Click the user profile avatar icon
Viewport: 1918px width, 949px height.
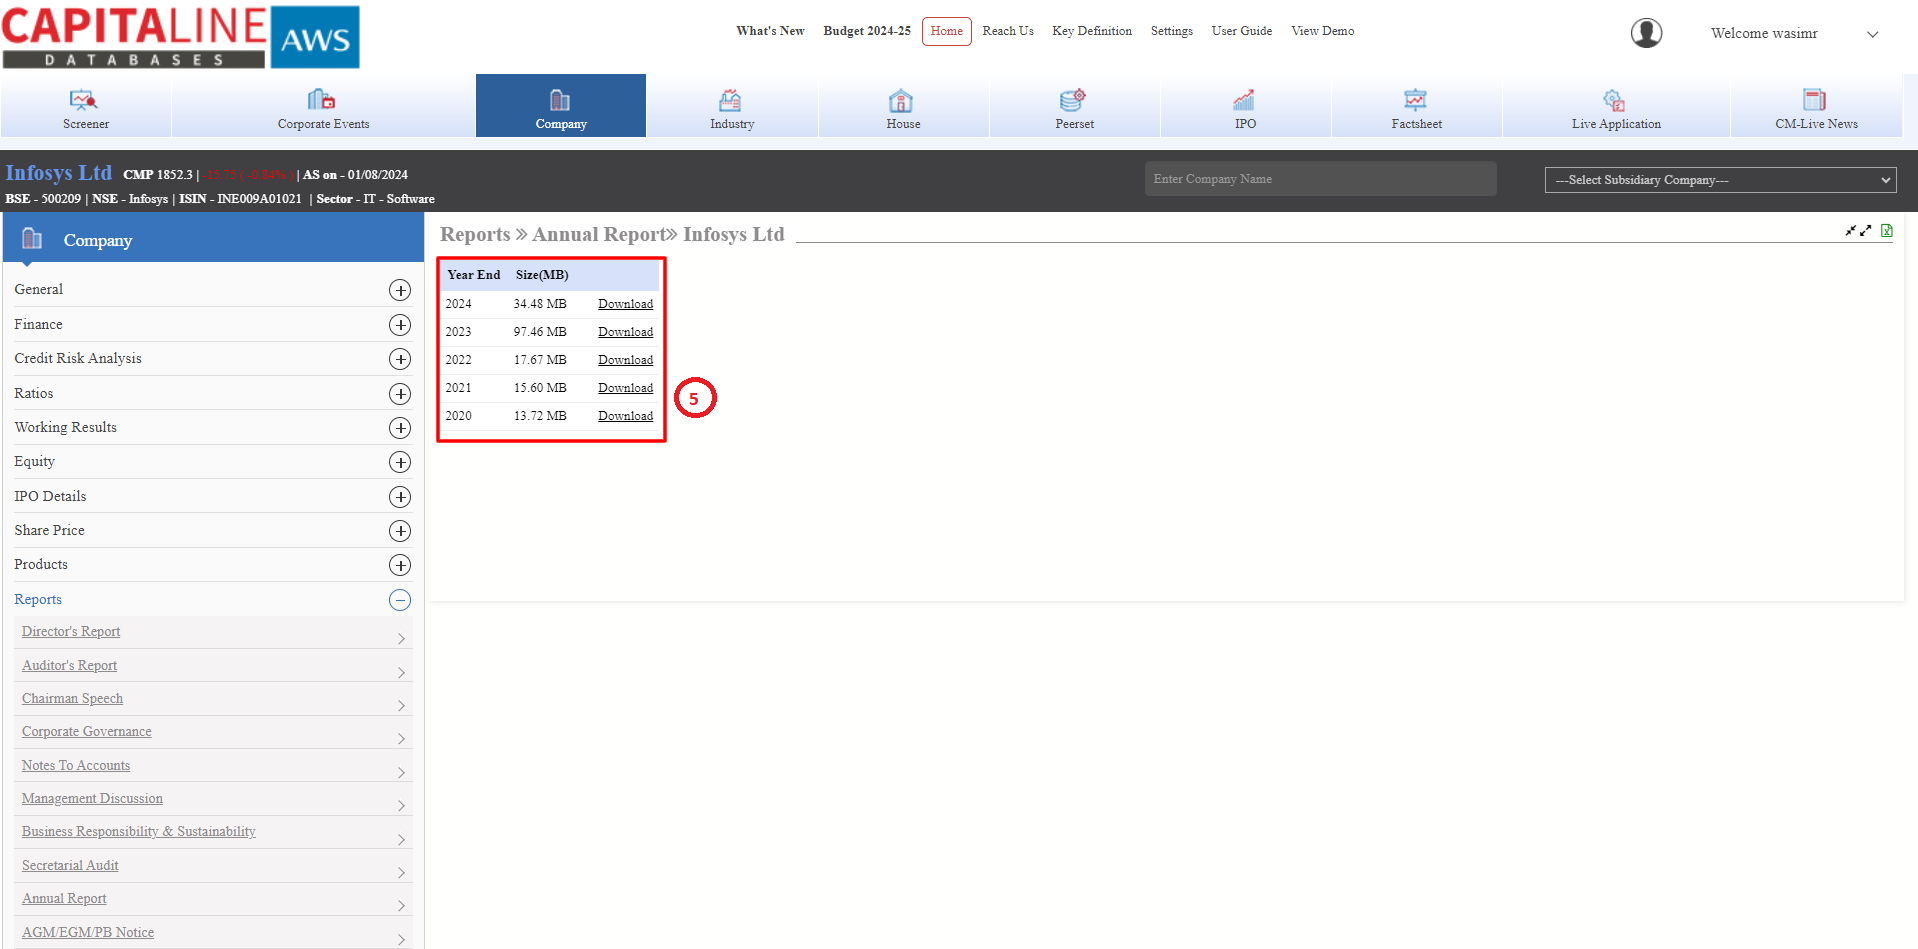pyautogui.click(x=1647, y=33)
